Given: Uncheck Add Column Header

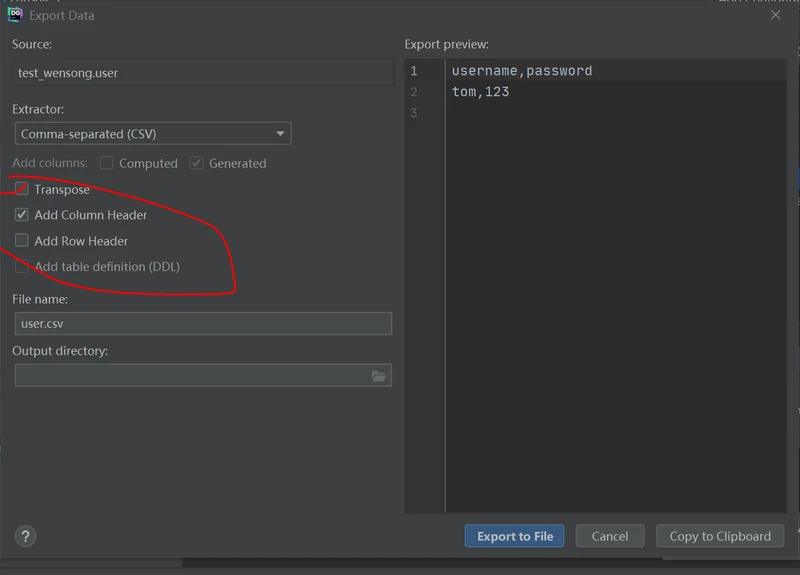Looking at the screenshot, I should point(21,215).
